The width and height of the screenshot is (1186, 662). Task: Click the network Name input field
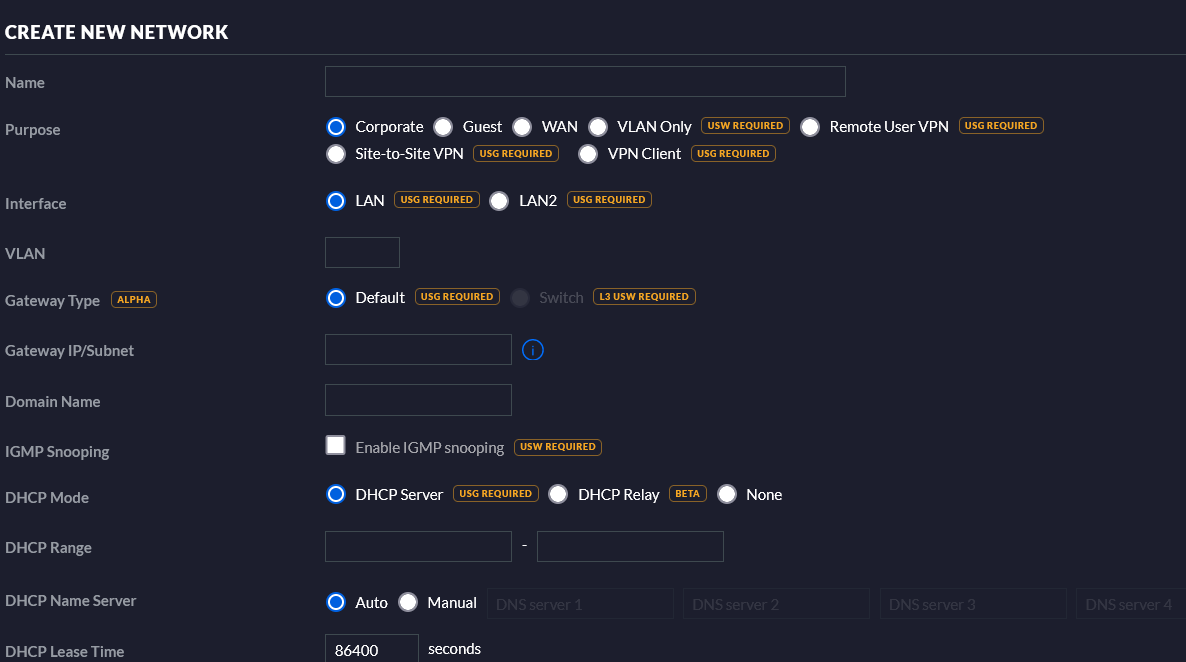[585, 82]
